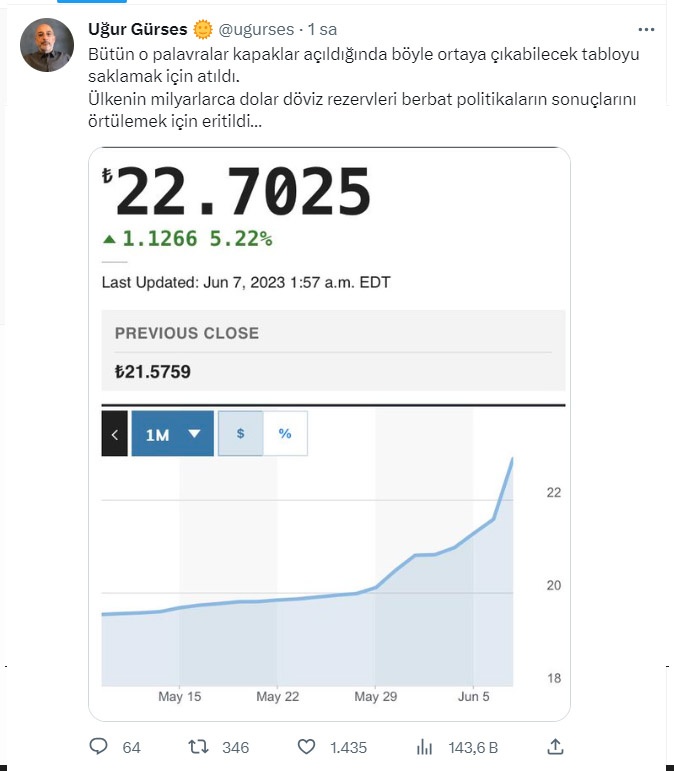Click the 346 retweet count

(235, 747)
